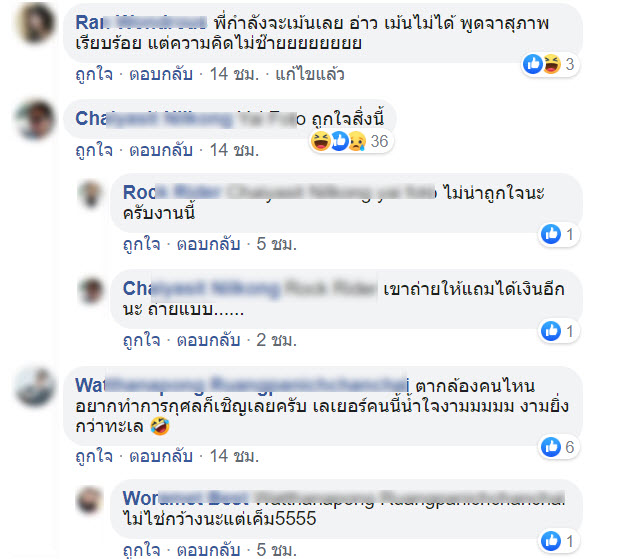Image resolution: width=624 pixels, height=559 pixels.
Task: Open the 2 ชม. timestamp on Cha's reply
Action: (277, 340)
